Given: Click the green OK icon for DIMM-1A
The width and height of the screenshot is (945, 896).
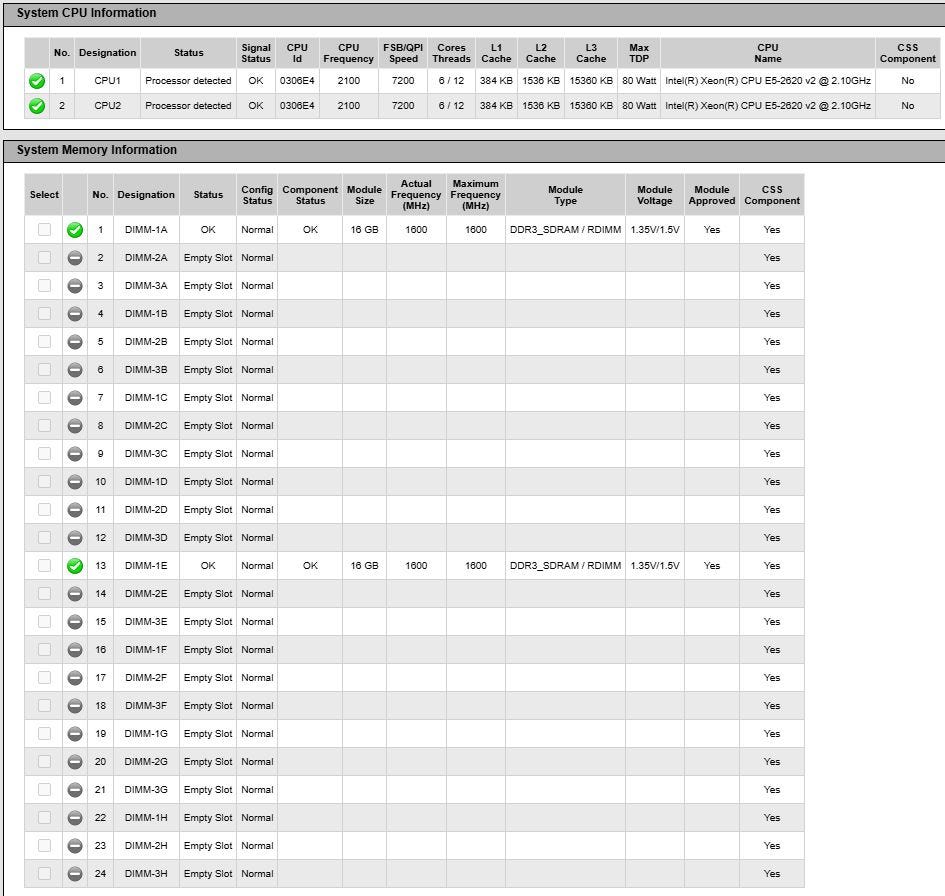Looking at the screenshot, I should (x=75, y=230).
